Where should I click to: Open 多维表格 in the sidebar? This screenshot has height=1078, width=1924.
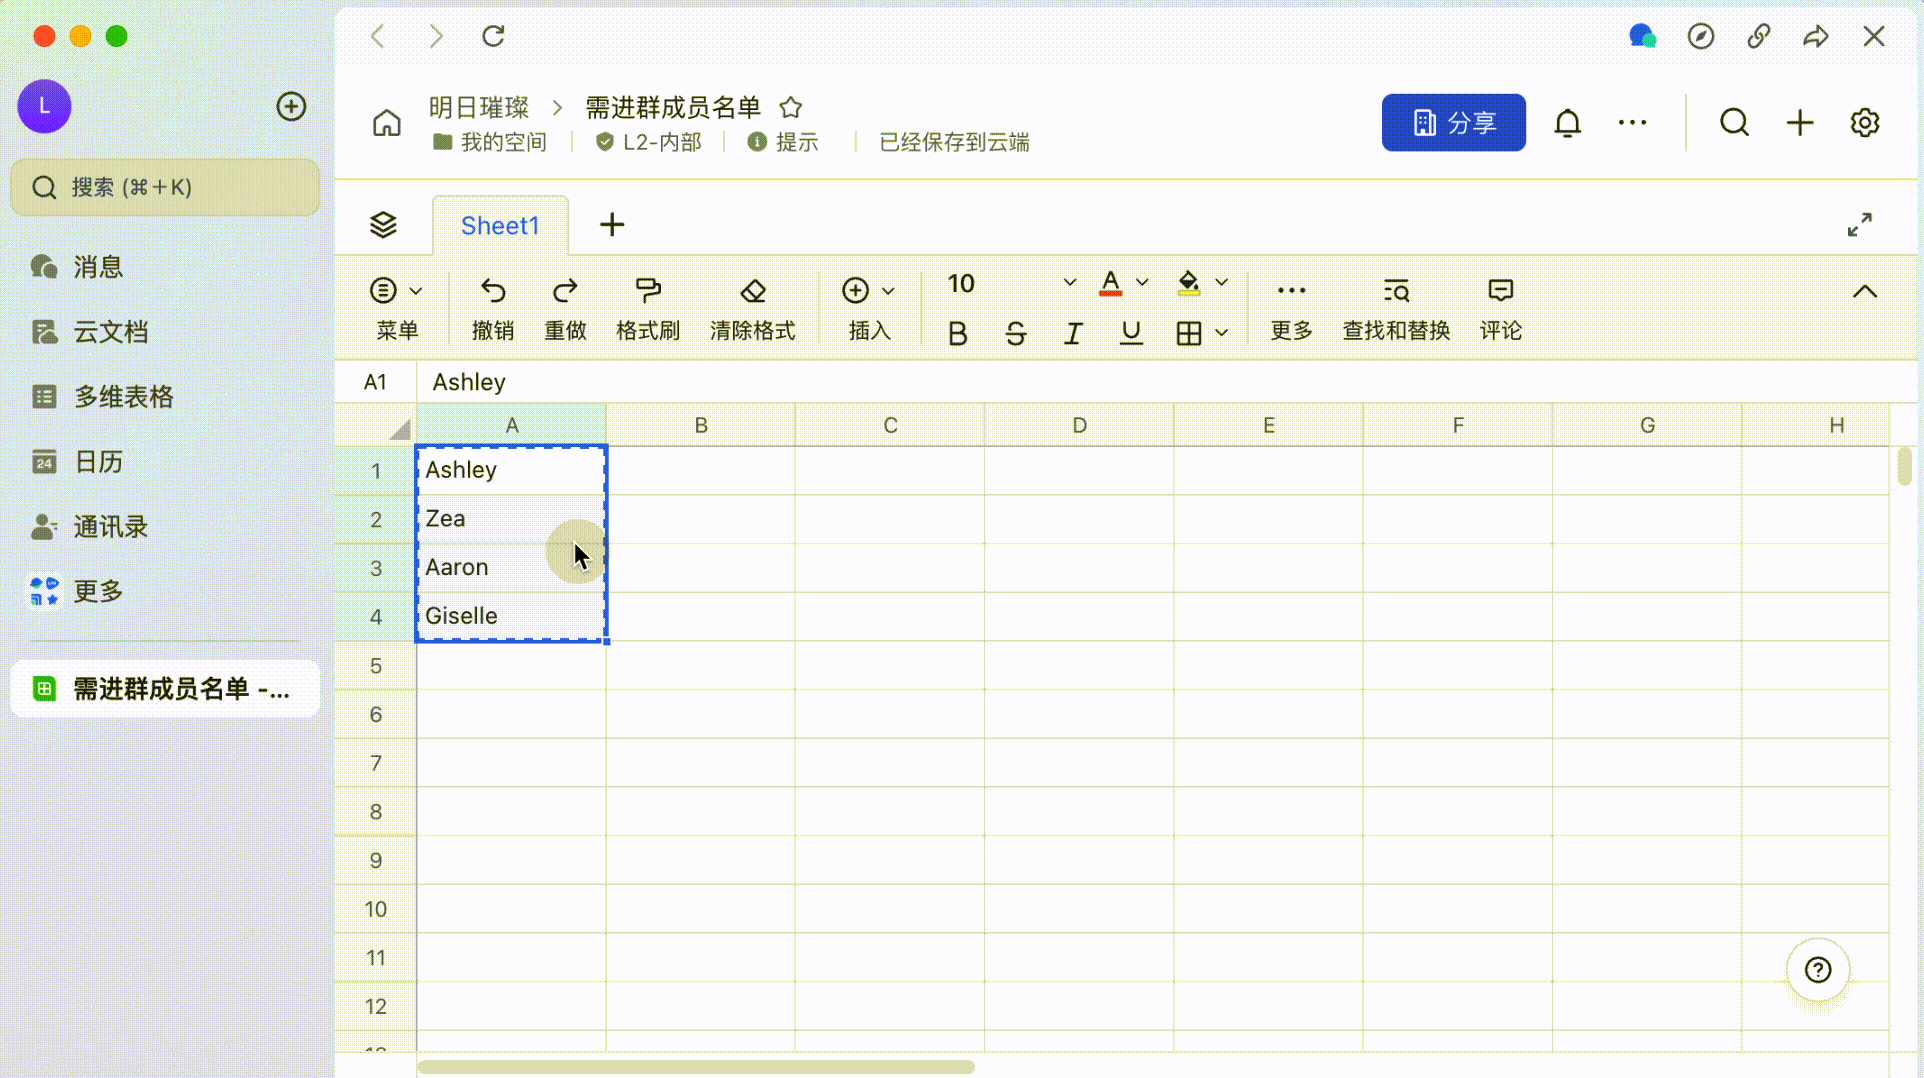tap(165, 397)
